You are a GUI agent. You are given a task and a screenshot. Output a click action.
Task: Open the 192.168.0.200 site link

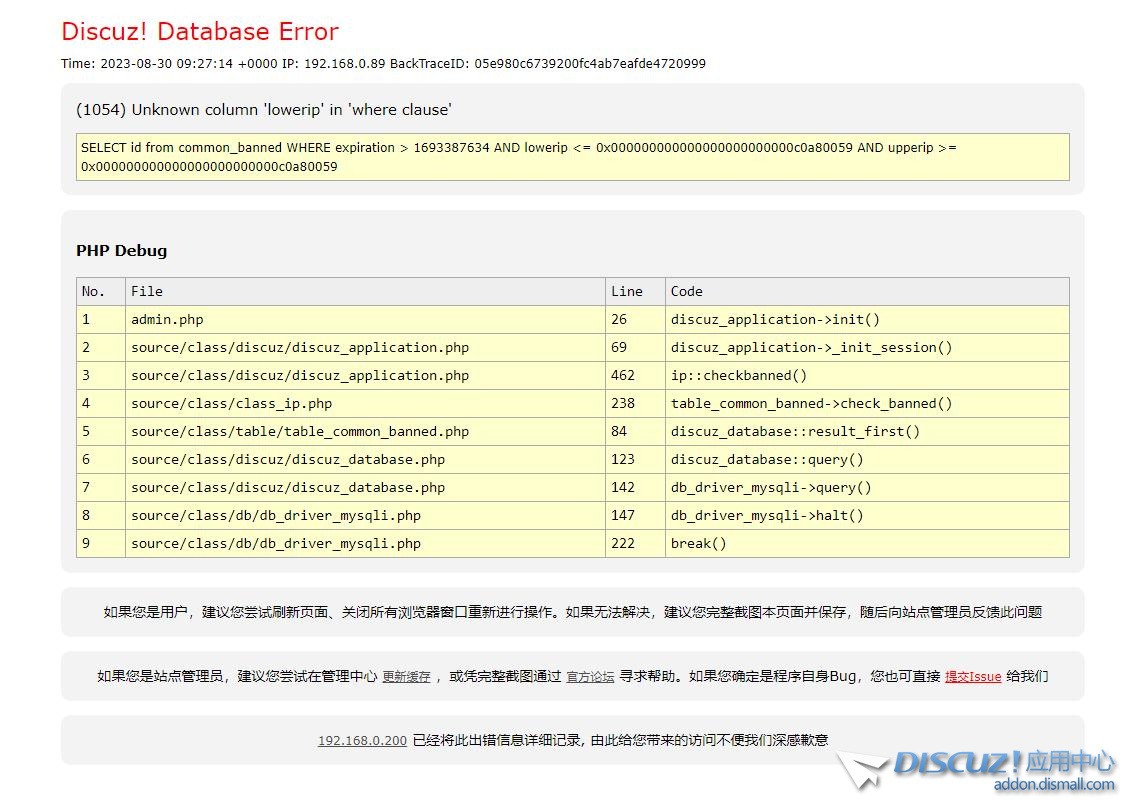(x=362, y=740)
